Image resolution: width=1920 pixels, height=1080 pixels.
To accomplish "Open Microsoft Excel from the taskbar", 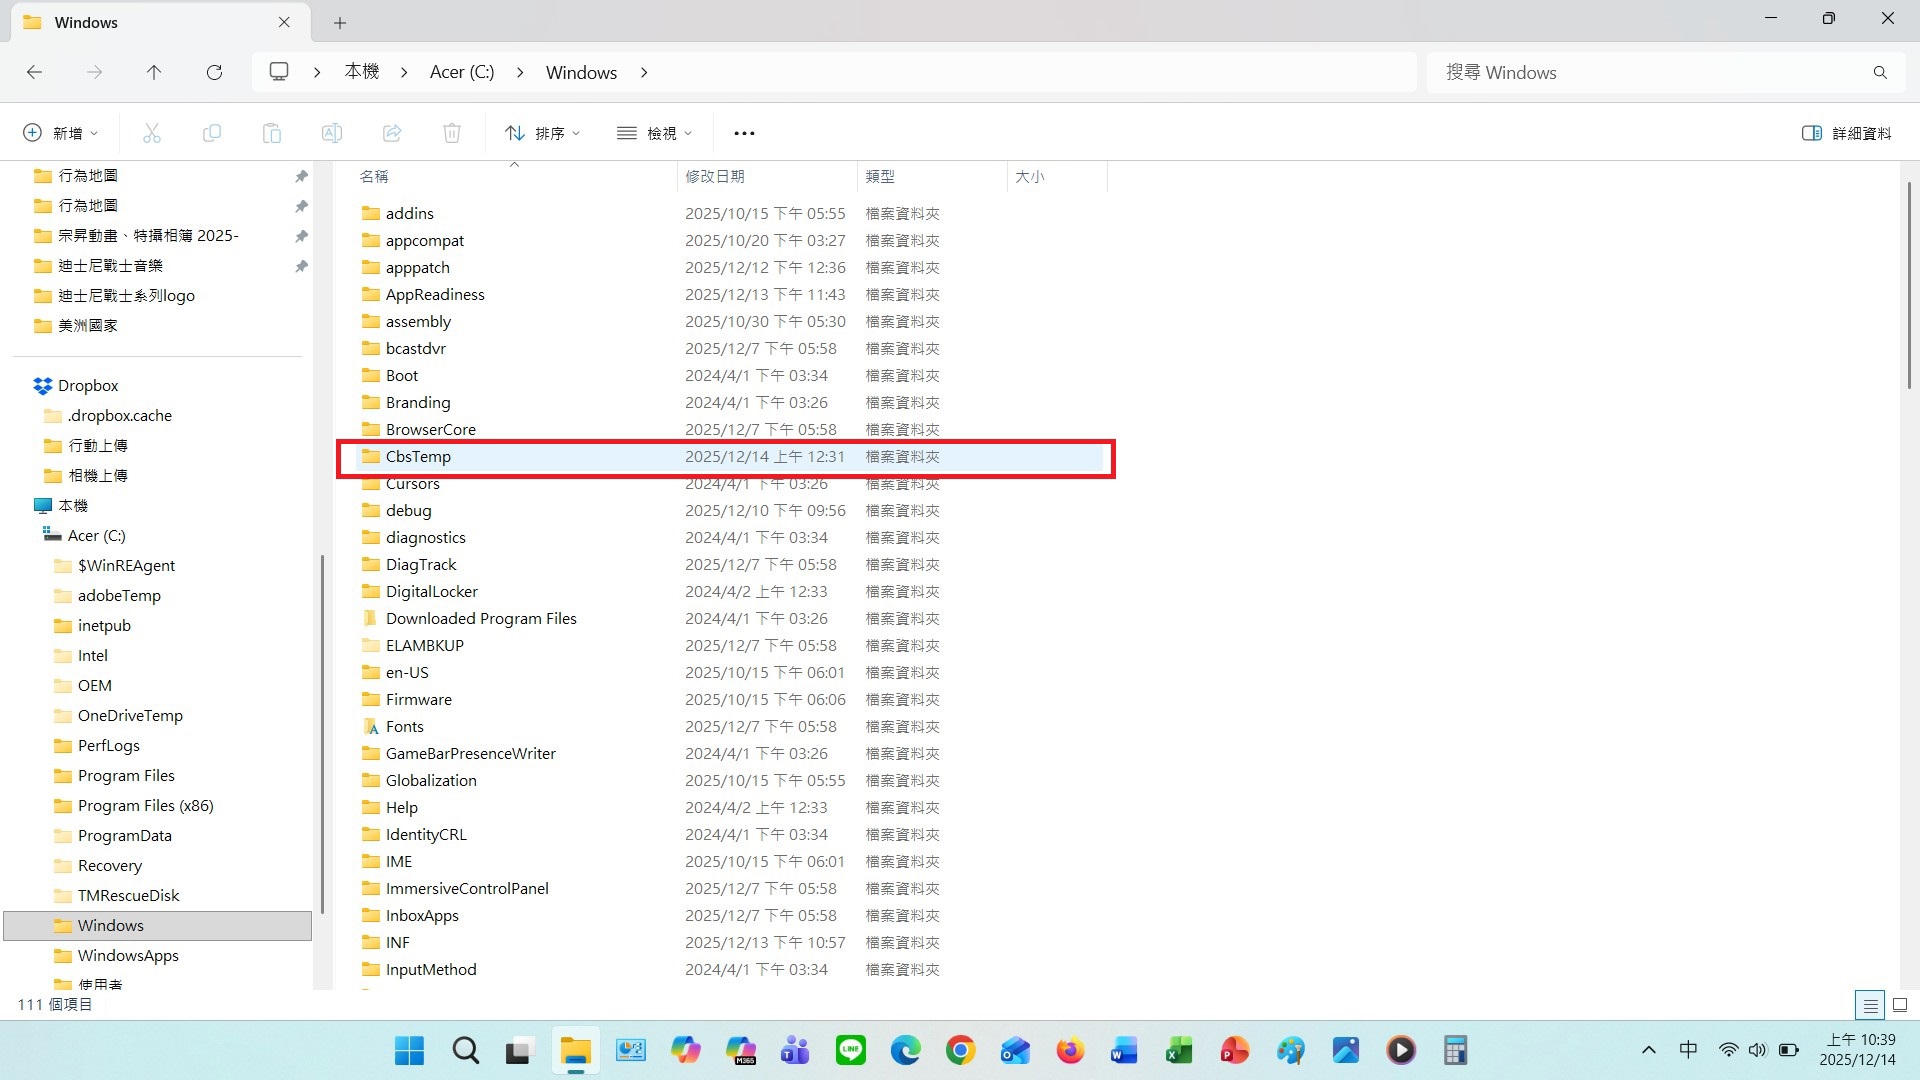I will pos(1178,1050).
